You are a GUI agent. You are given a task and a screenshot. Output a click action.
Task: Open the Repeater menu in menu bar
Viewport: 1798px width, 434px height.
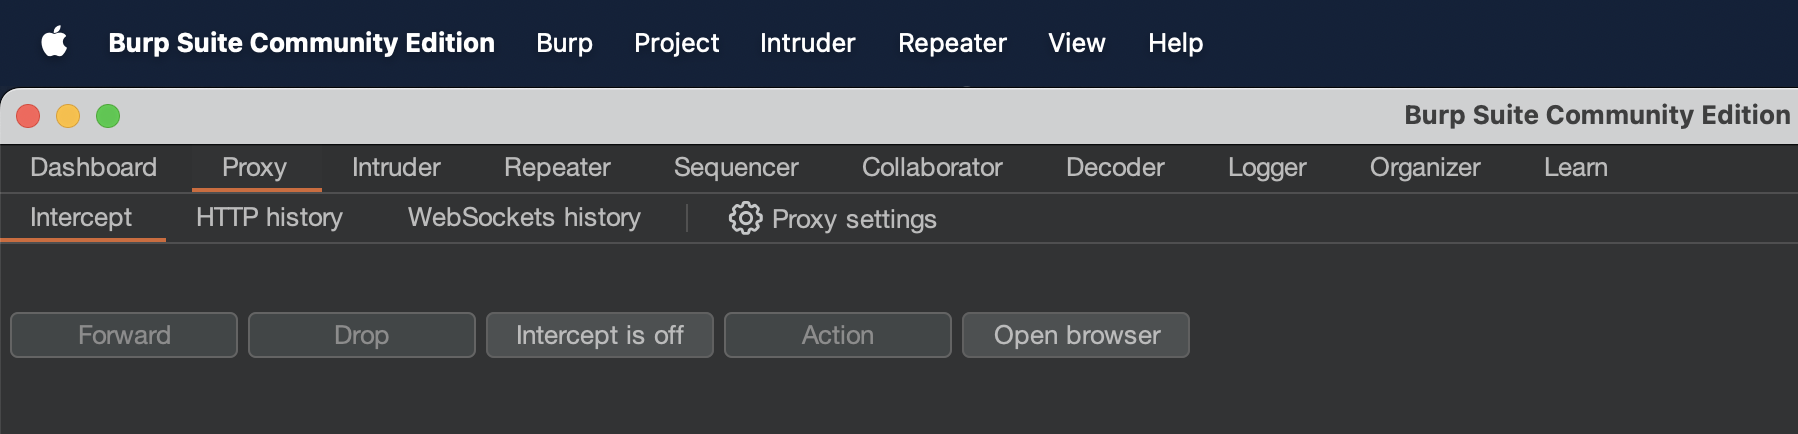(x=951, y=43)
